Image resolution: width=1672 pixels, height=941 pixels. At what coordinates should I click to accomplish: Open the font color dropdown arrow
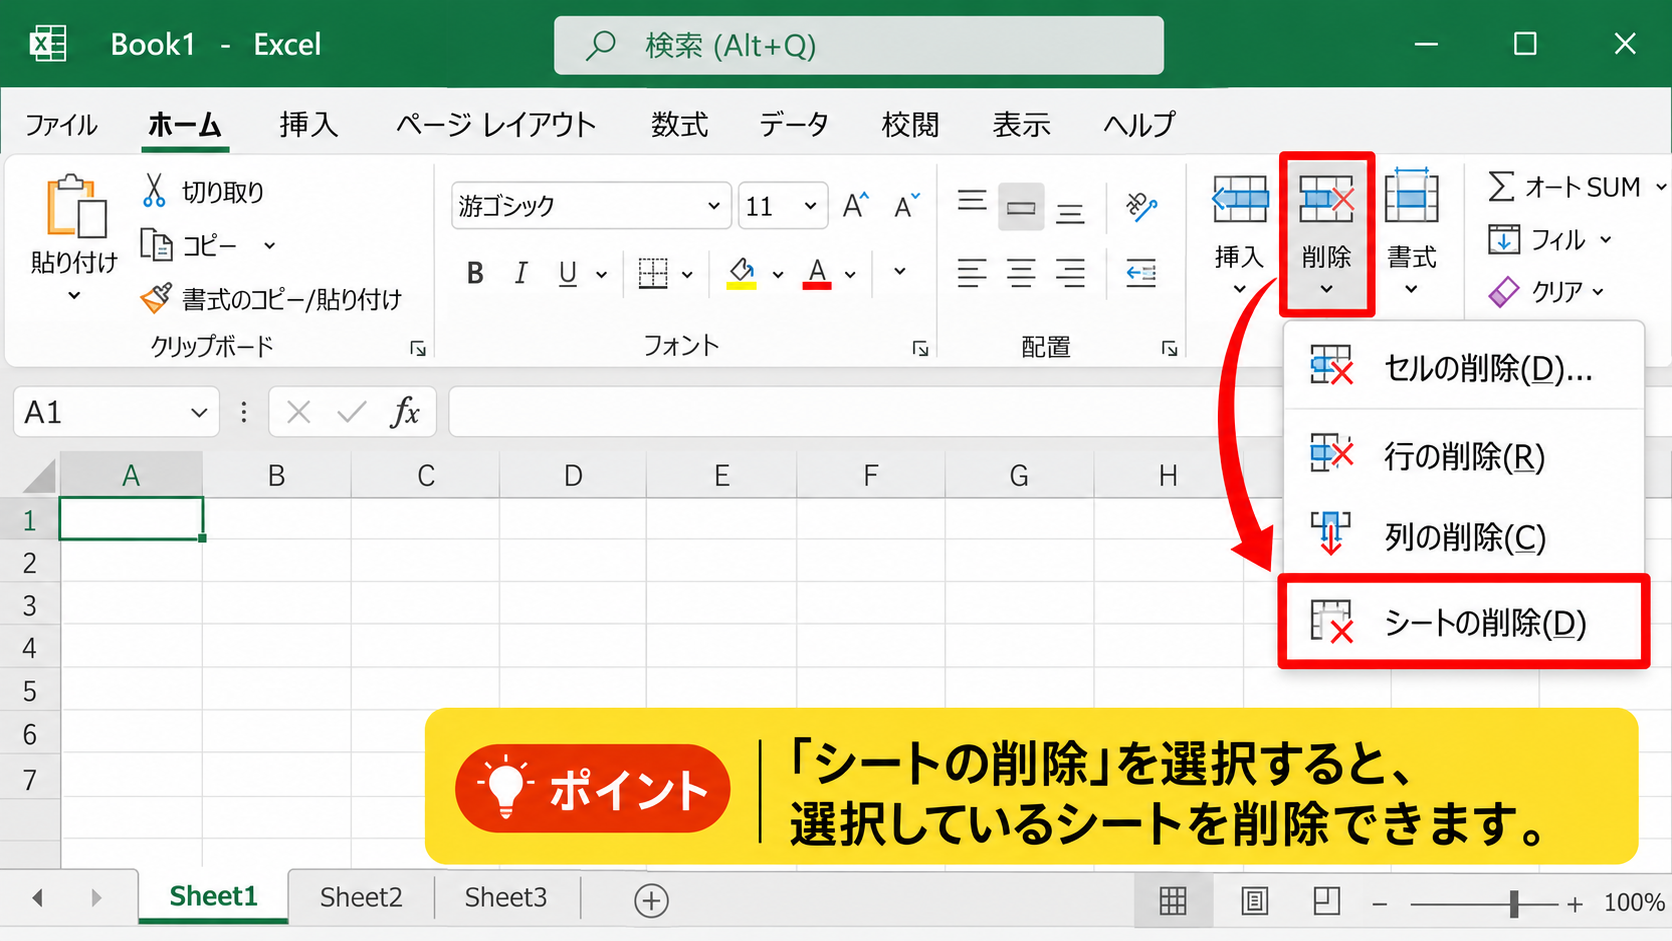click(850, 274)
